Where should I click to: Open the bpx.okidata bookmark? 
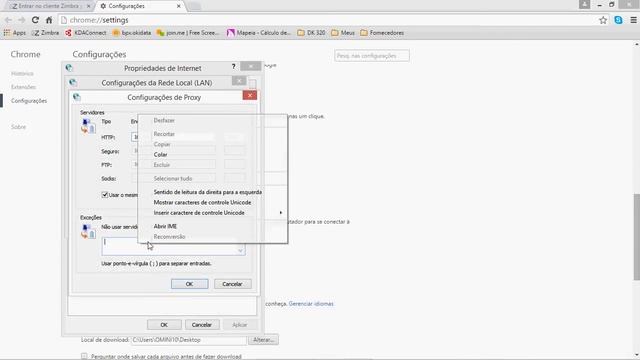pos(132,33)
